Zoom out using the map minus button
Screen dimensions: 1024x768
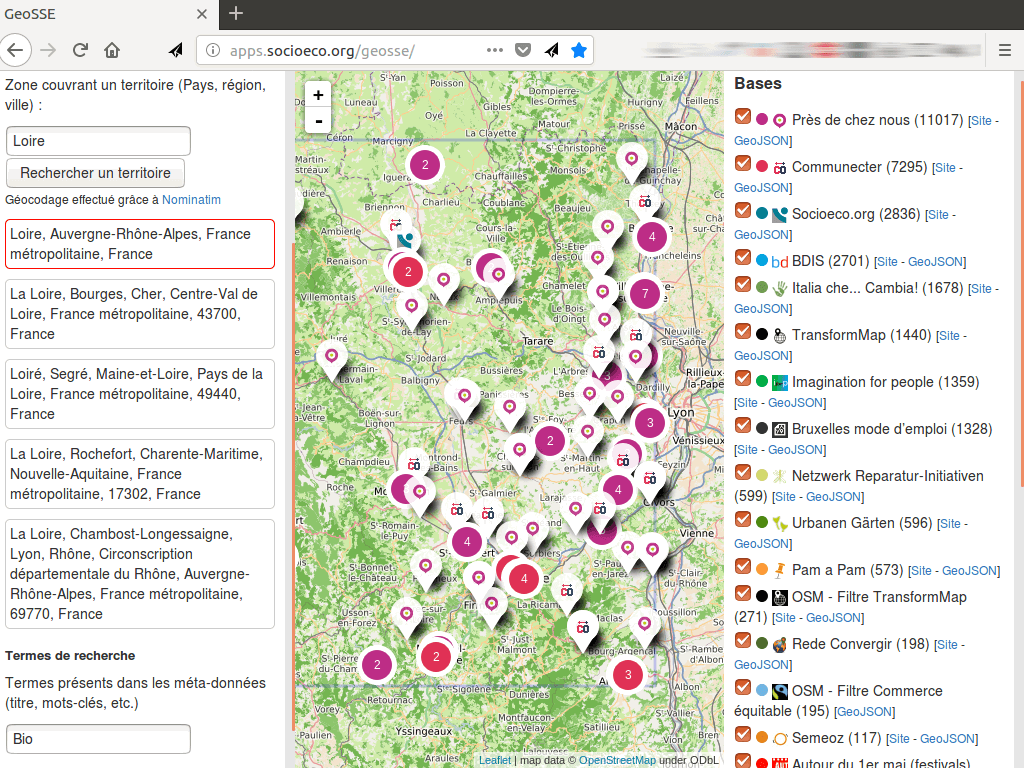tap(317, 120)
